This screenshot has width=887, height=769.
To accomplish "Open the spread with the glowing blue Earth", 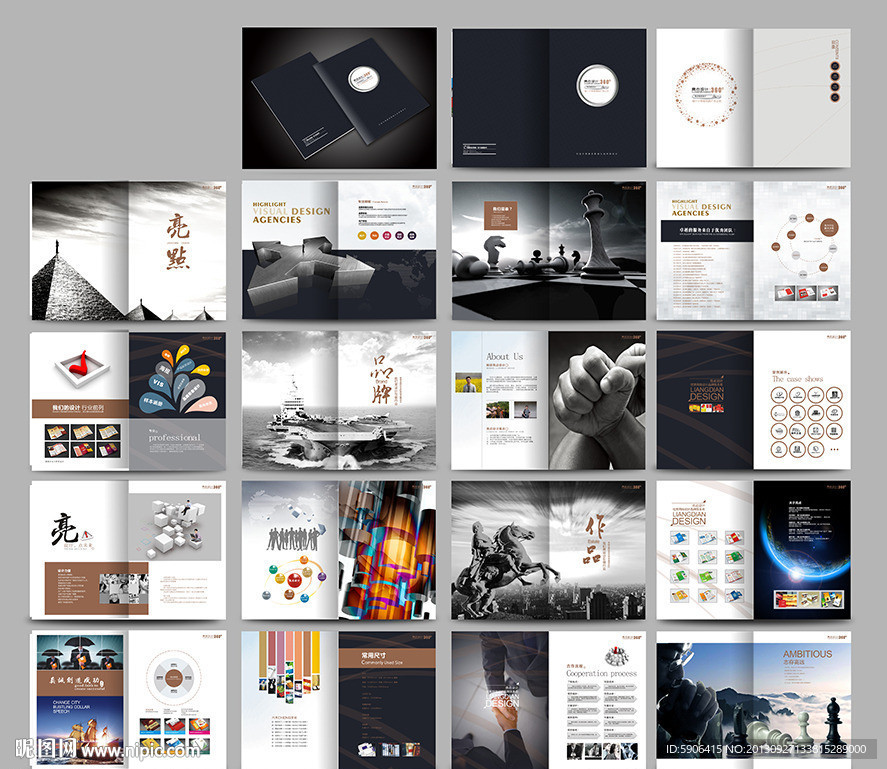I will click(753, 551).
